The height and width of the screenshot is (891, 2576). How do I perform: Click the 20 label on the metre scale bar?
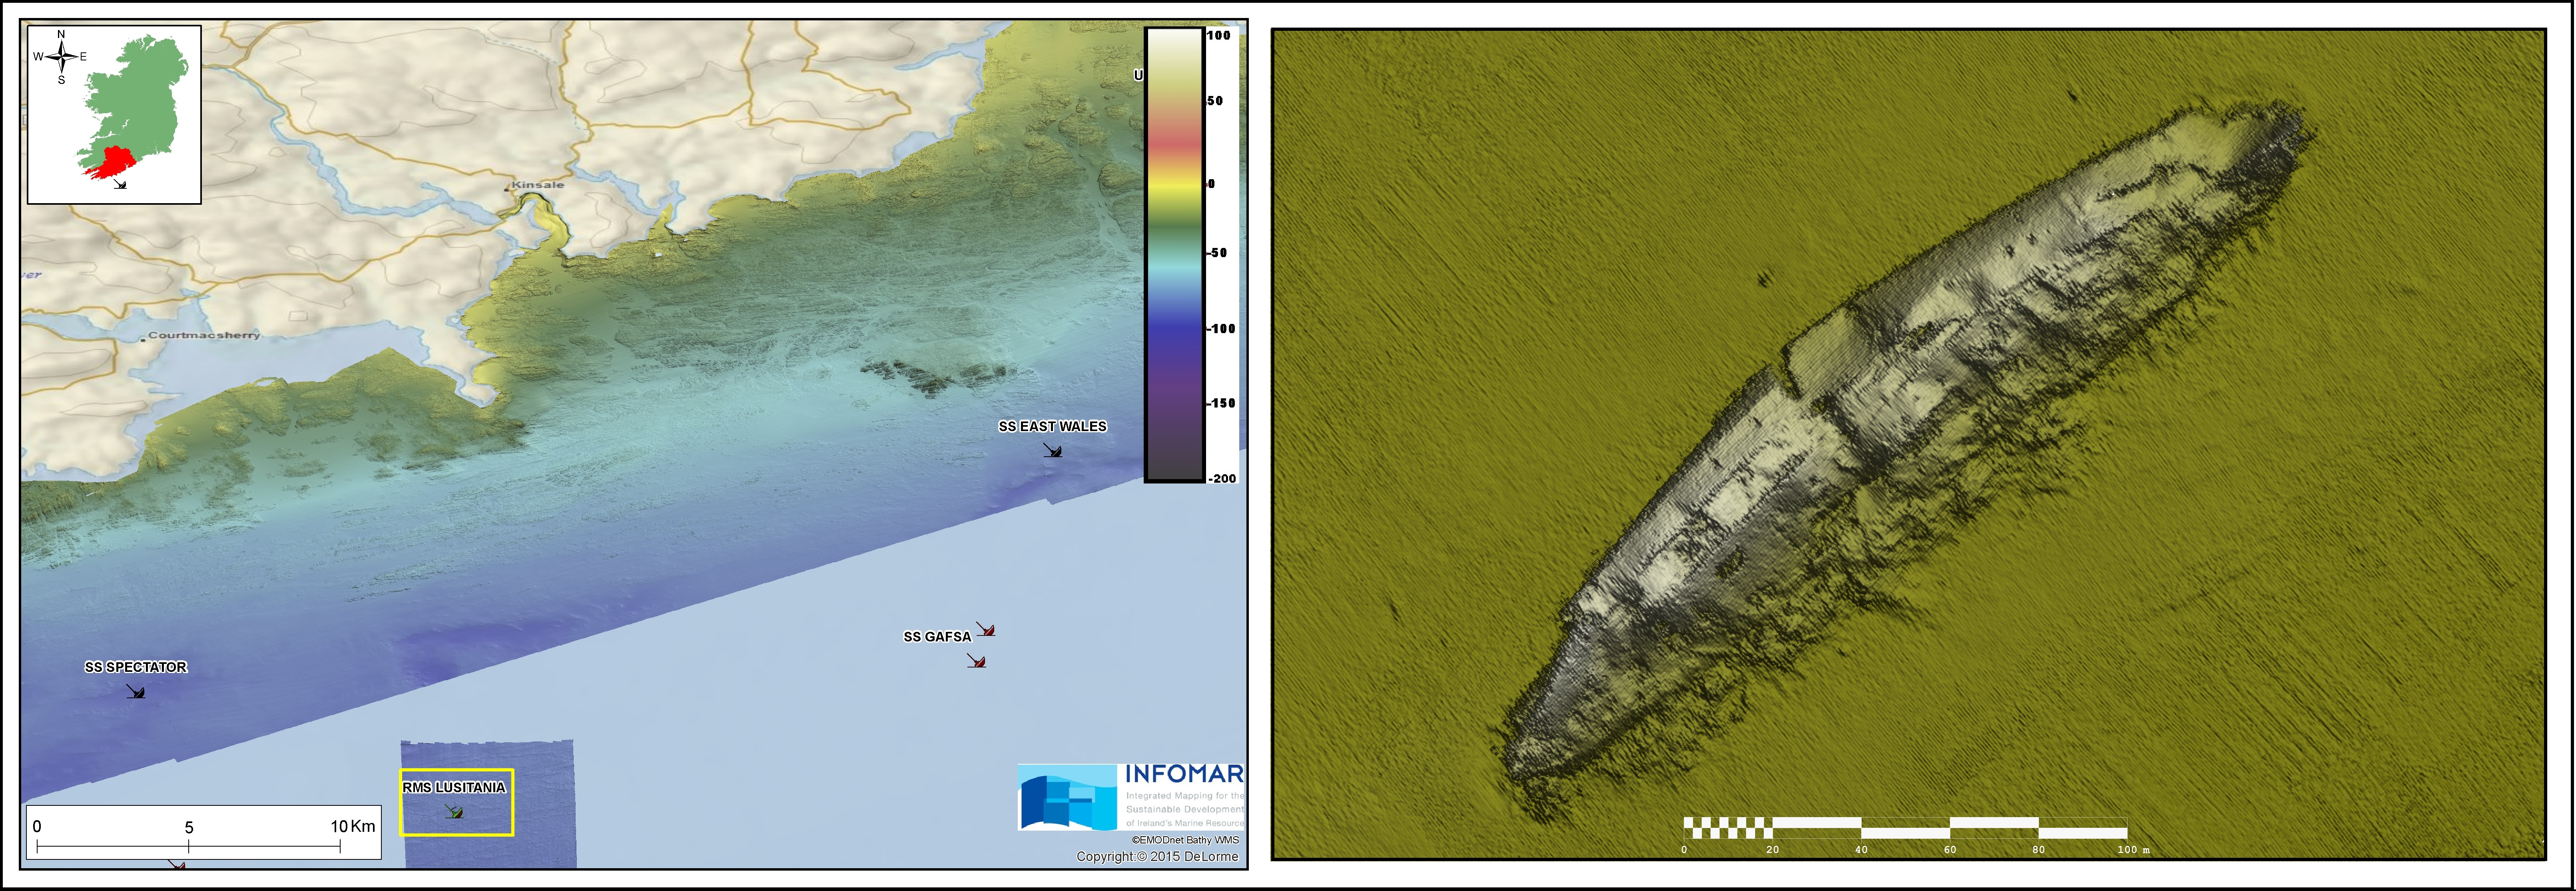[1773, 850]
